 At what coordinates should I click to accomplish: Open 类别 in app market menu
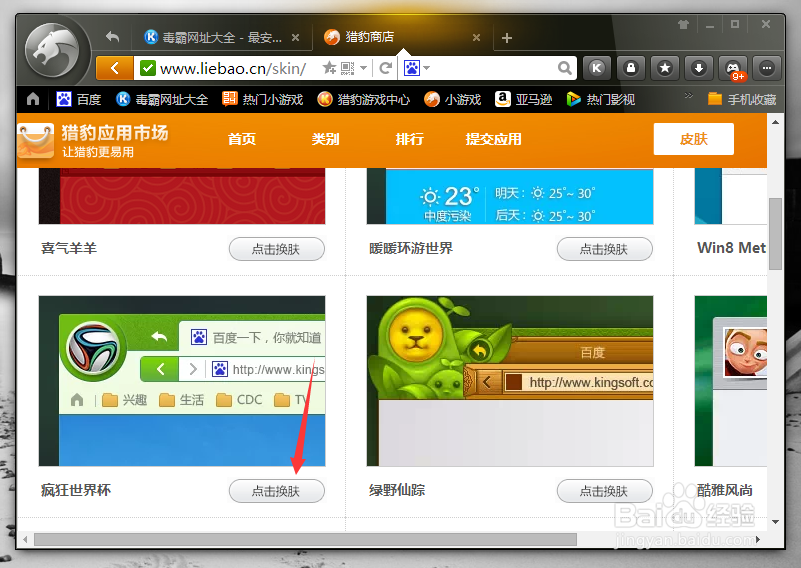point(325,139)
